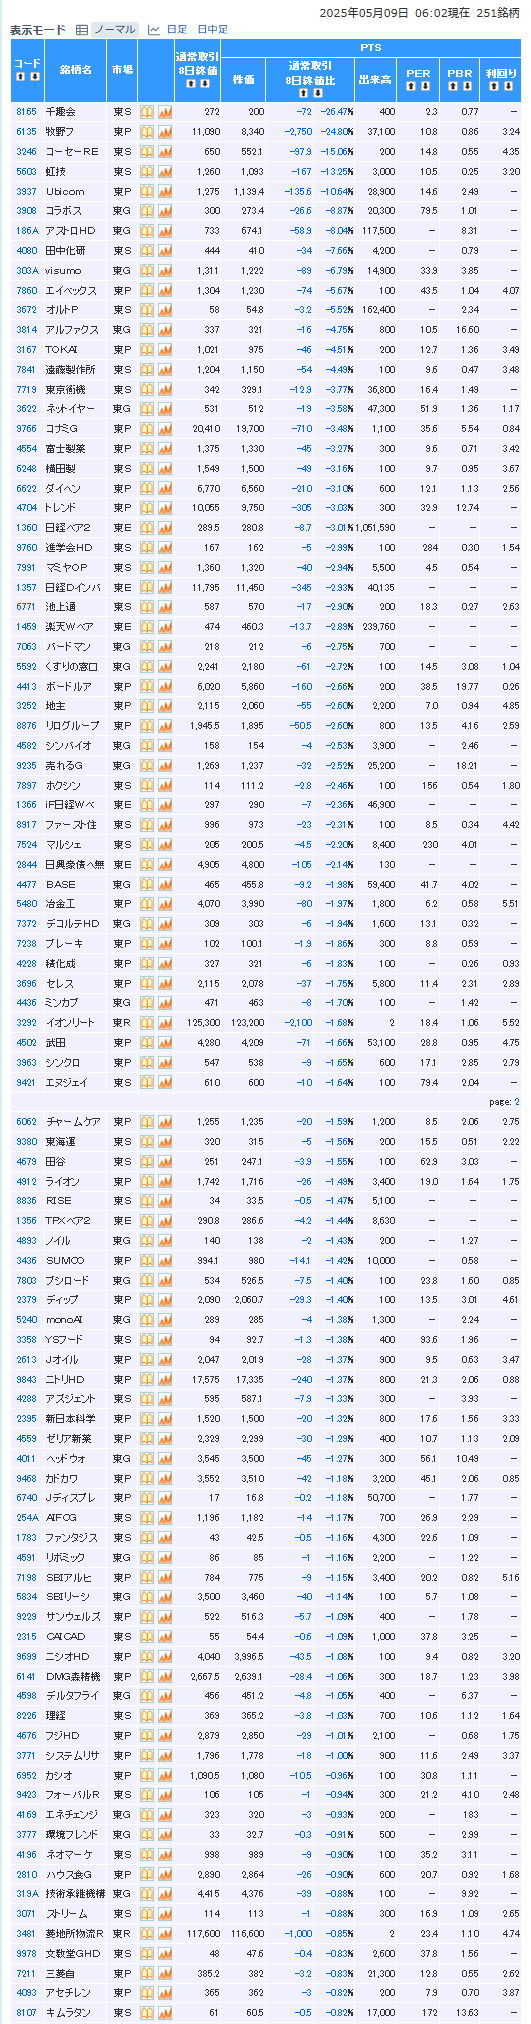The height and width of the screenshot is (2024, 531).
Task: Sort PBR column descending arrow
Action: click(x=466, y=86)
